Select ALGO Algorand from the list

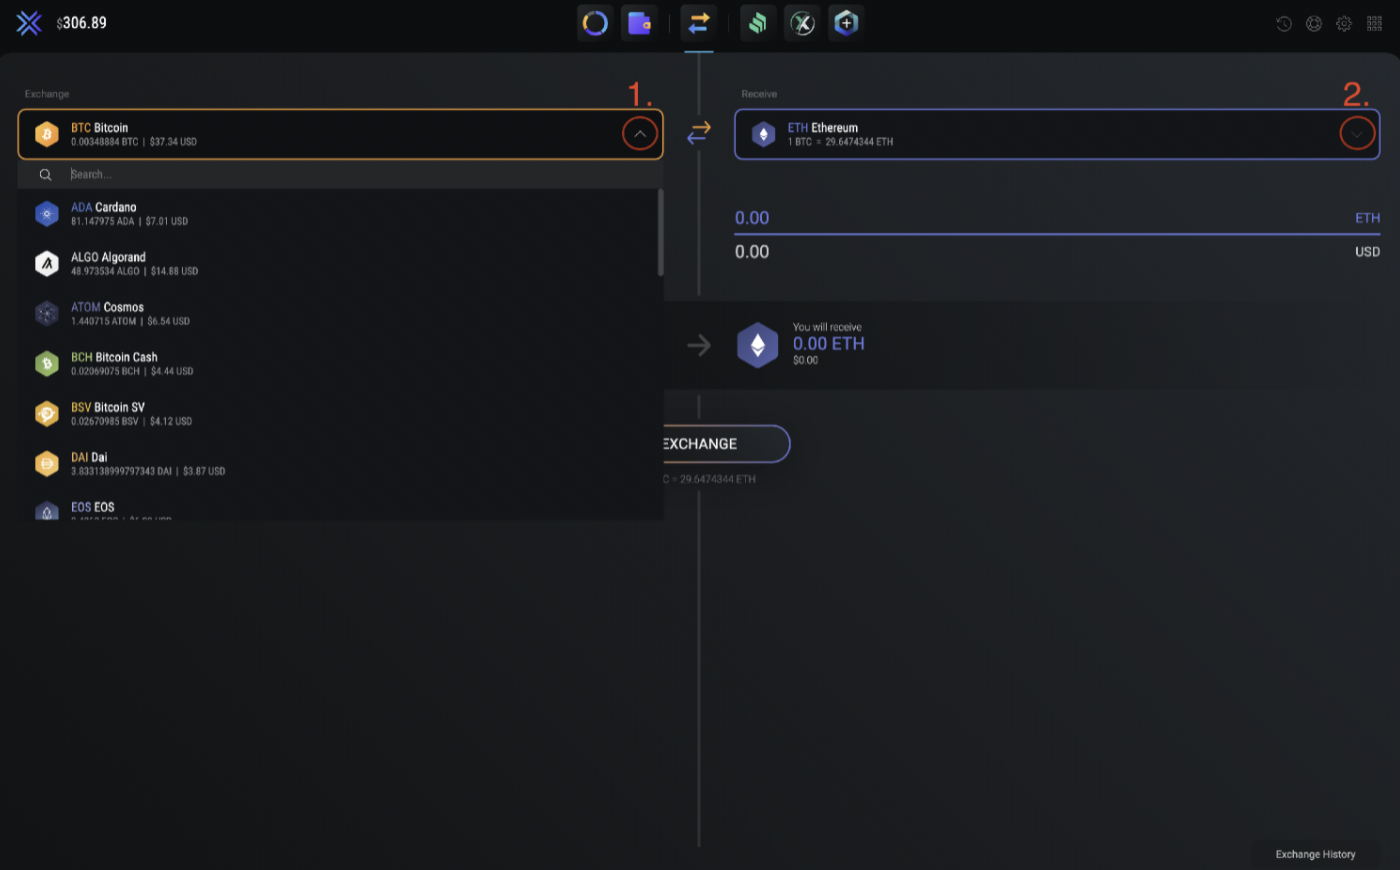pyautogui.click(x=338, y=264)
